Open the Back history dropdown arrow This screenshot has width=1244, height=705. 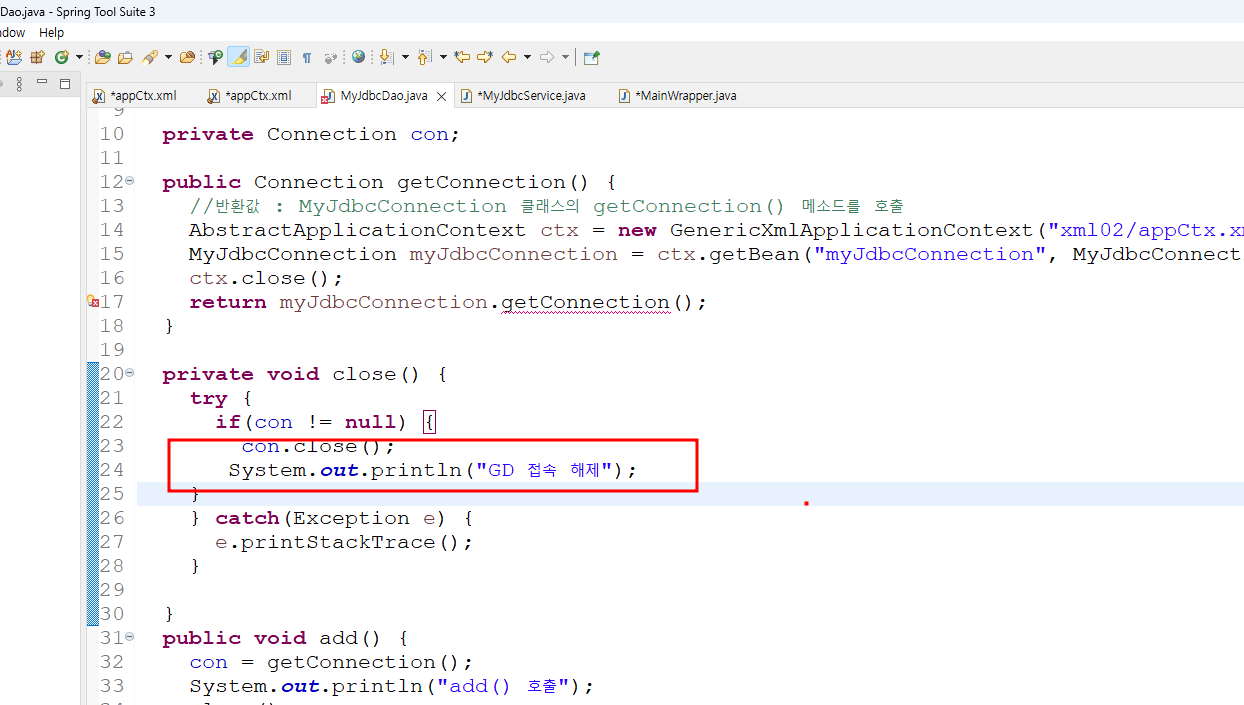(527, 57)
